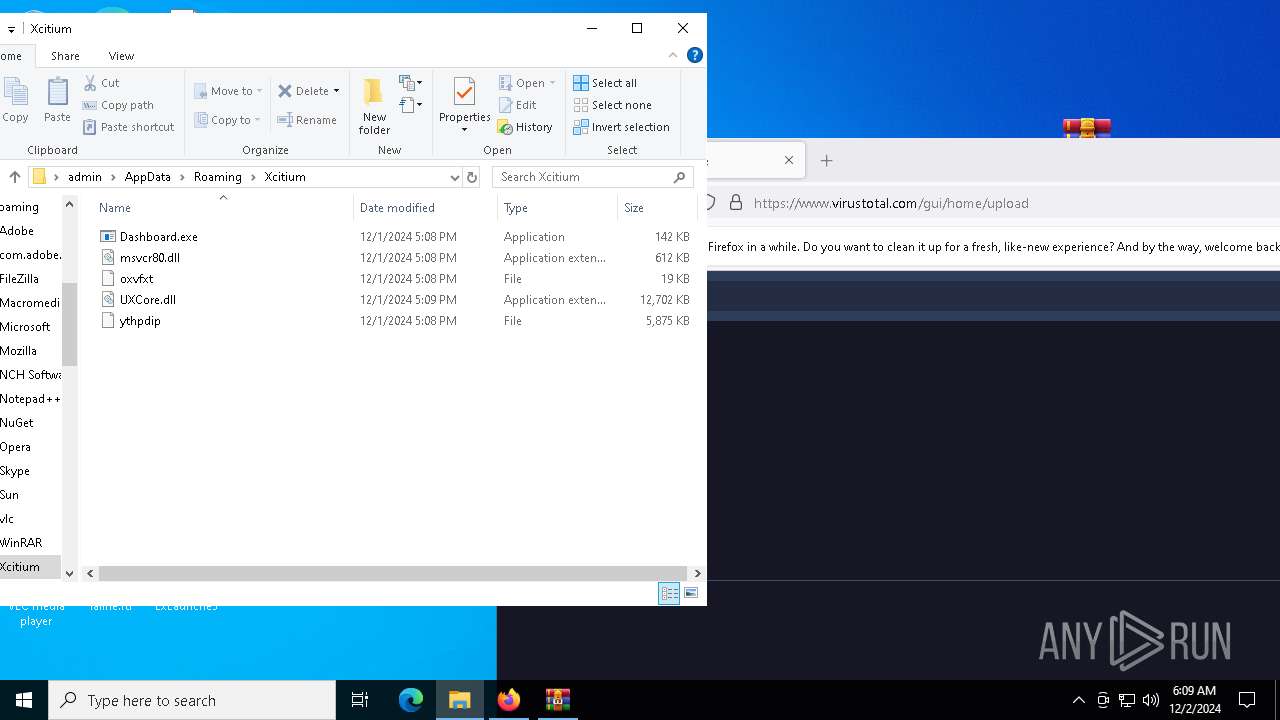Viewport: 1280px width, 720px height.
Task: Open the Windows Start menu
Action: click(x=24, y=700)
